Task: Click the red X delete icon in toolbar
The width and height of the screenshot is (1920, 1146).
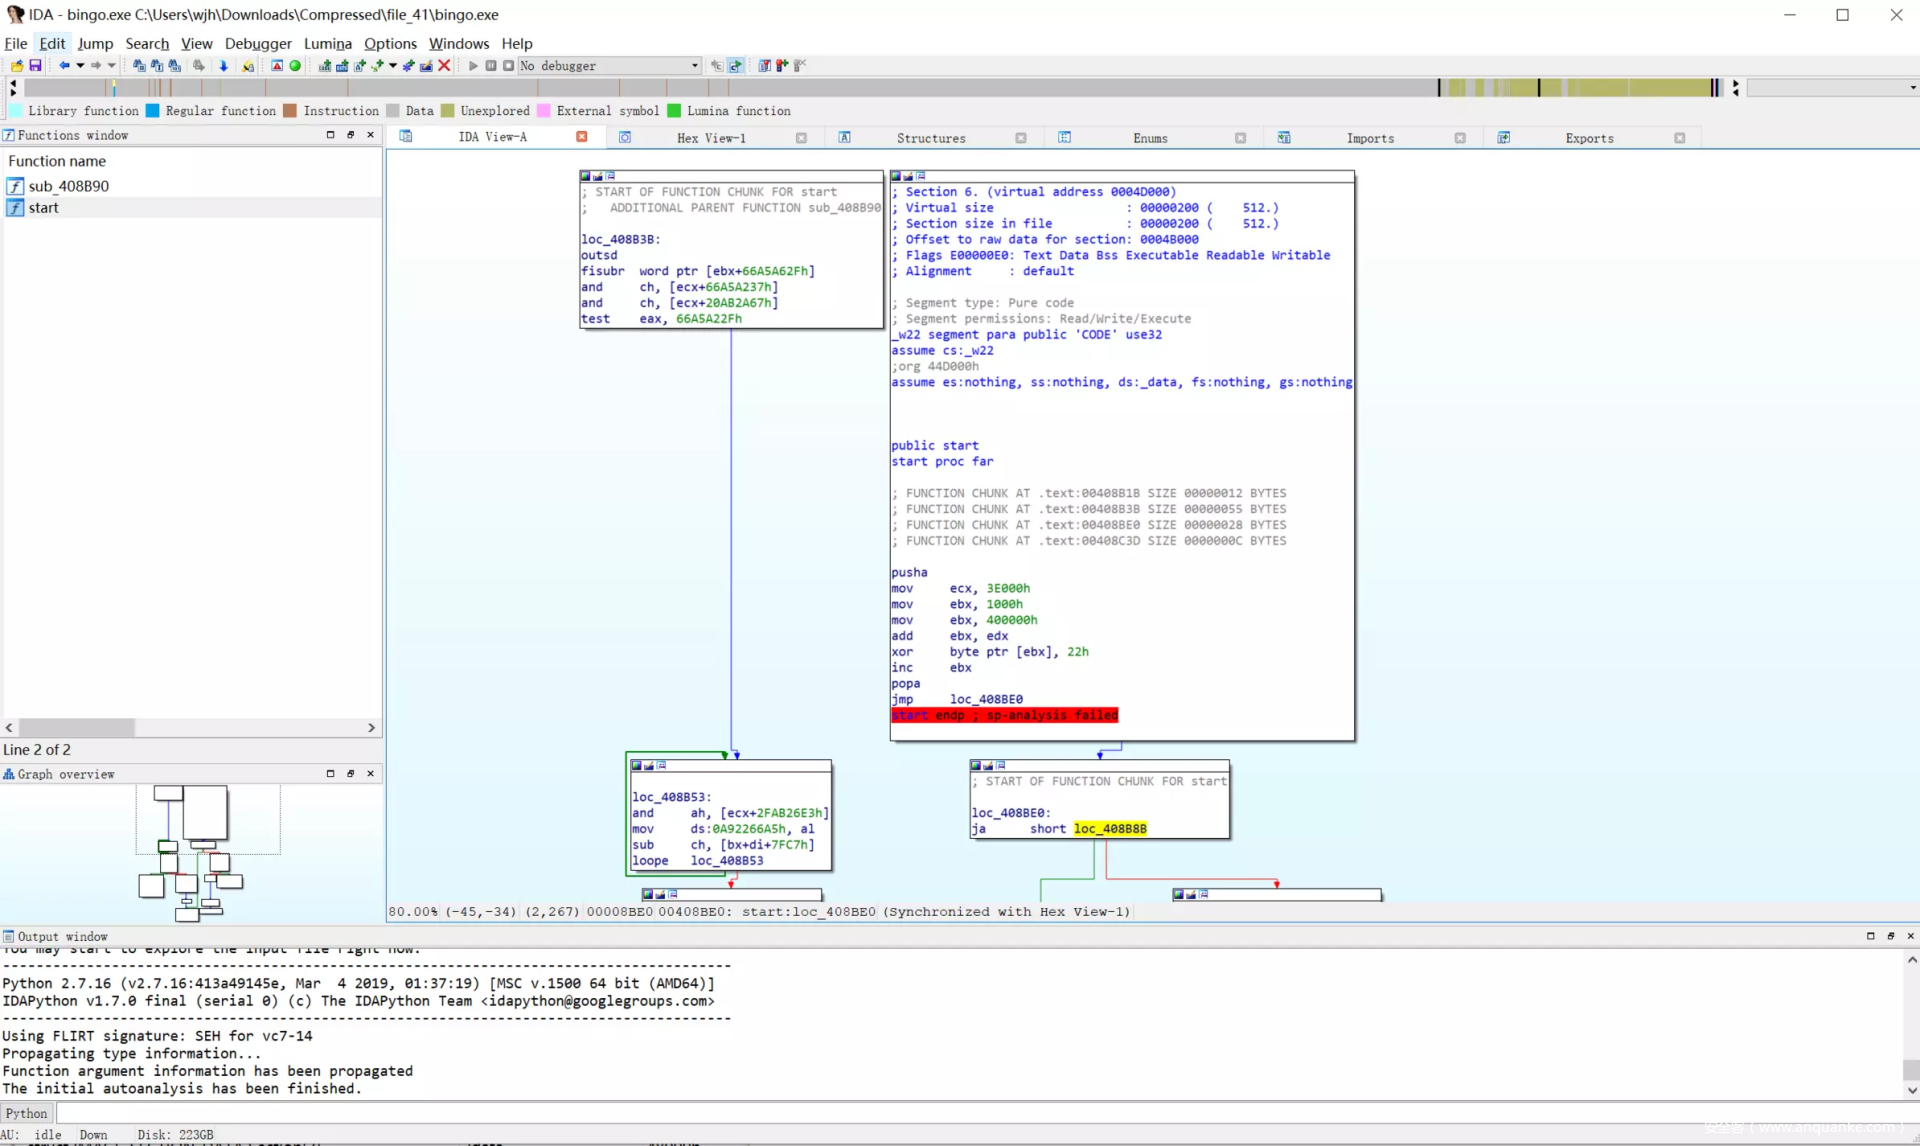Action: coord(445,66)
